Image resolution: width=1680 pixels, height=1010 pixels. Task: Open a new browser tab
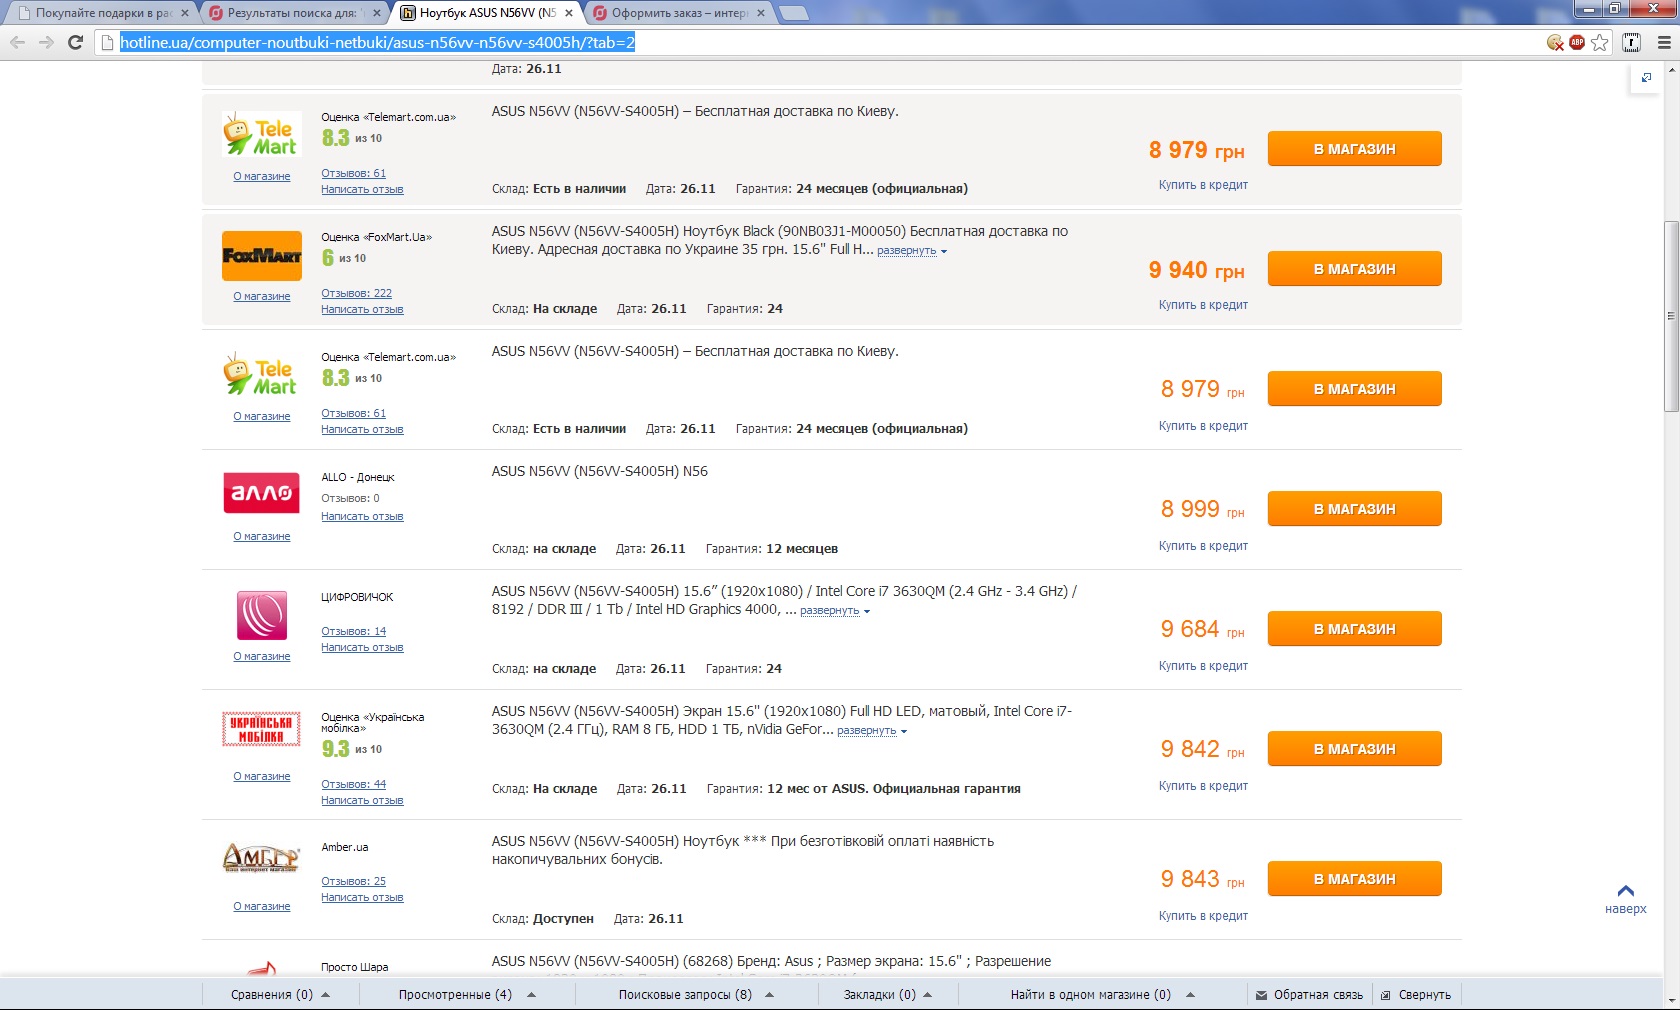tap(793, 13)
